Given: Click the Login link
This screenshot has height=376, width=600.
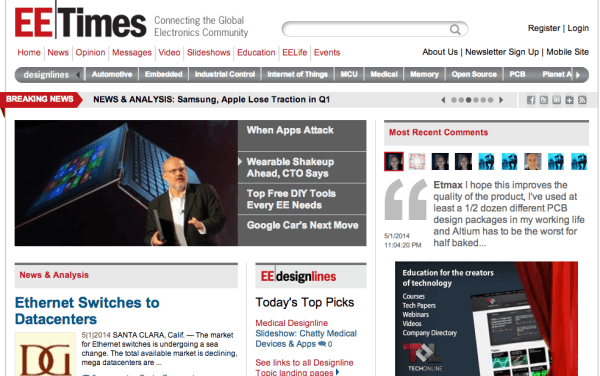Looking at the screenshot, I should (x=578, y=28).
